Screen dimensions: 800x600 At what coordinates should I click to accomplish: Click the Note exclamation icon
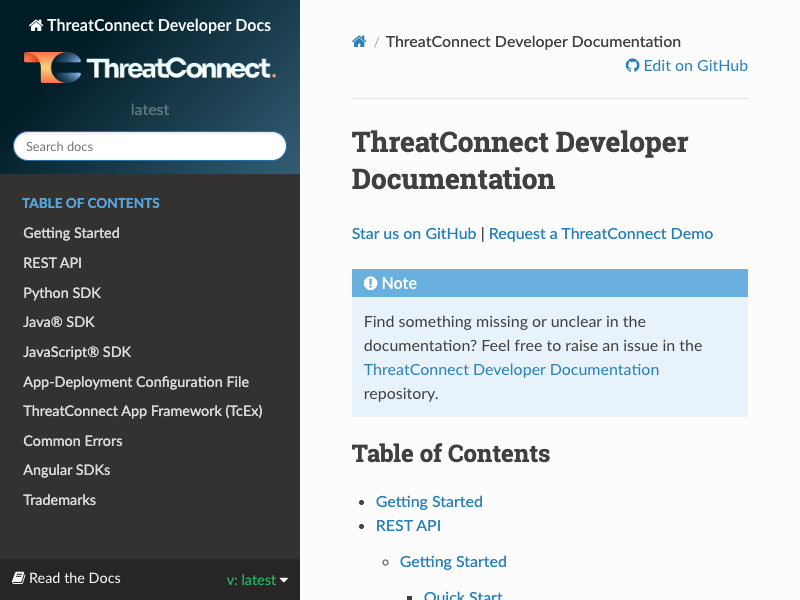(x=370, y=283)
